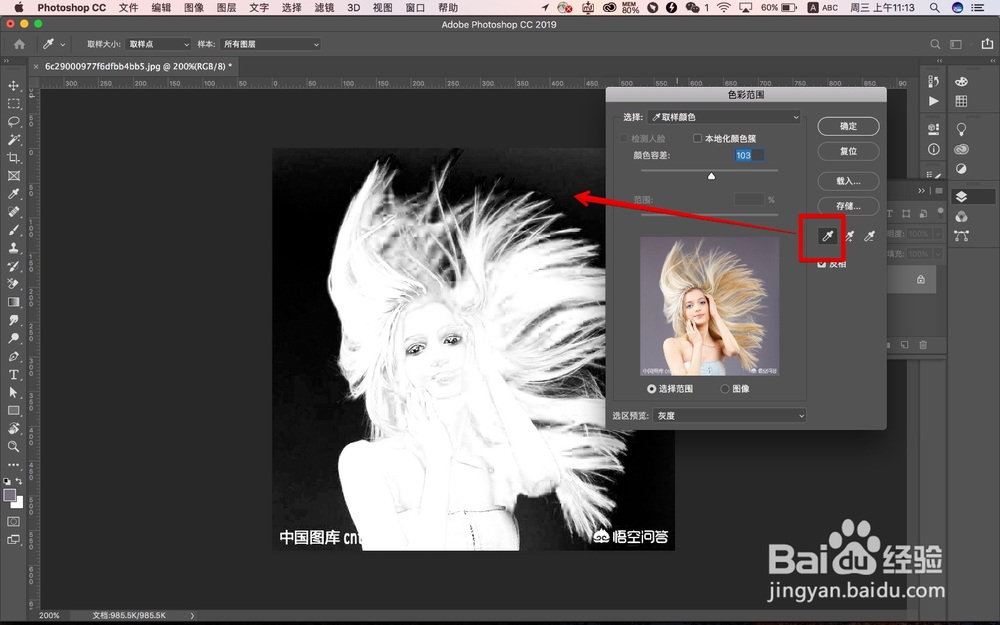Open the History panel icon
The image size is (1000, 625).
[x=934, y=82]
